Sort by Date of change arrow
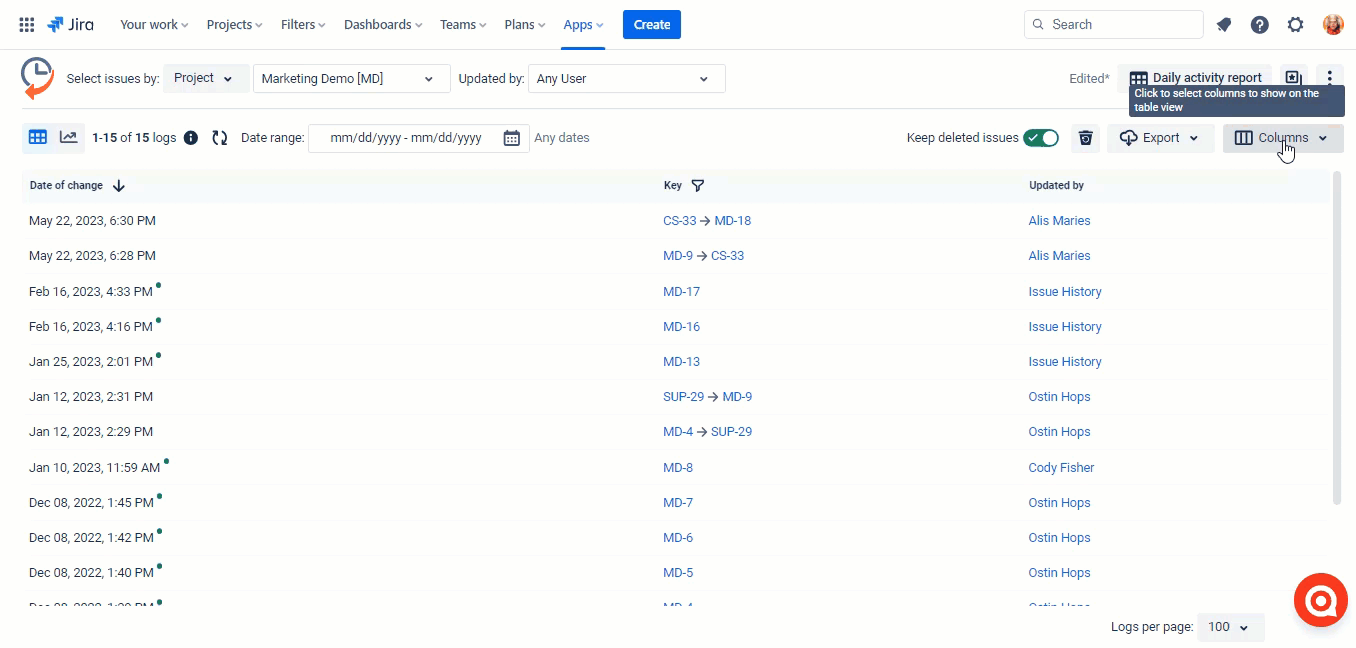 click(x=119, y=186)
